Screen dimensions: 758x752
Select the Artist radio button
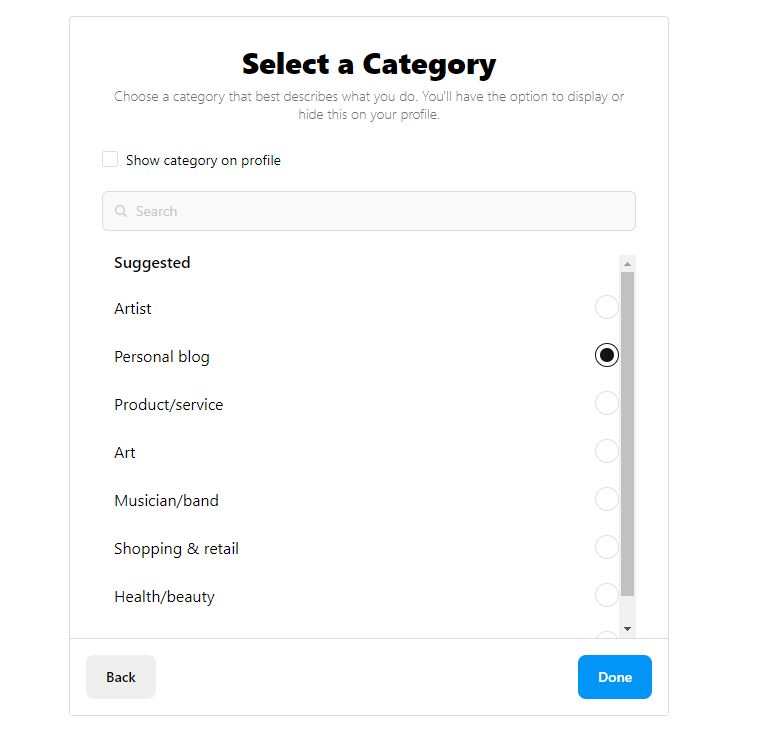(607, 307)
